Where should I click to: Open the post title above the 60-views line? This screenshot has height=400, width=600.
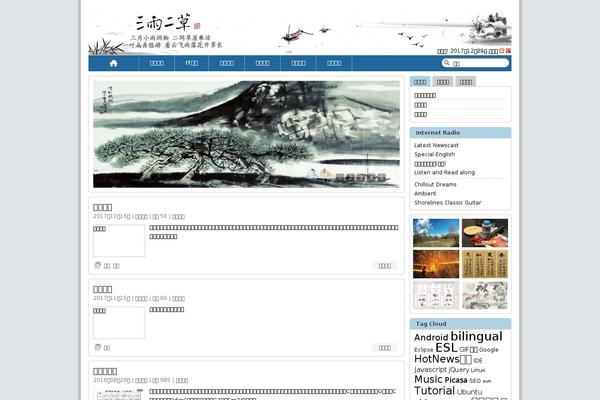point(103,289)
